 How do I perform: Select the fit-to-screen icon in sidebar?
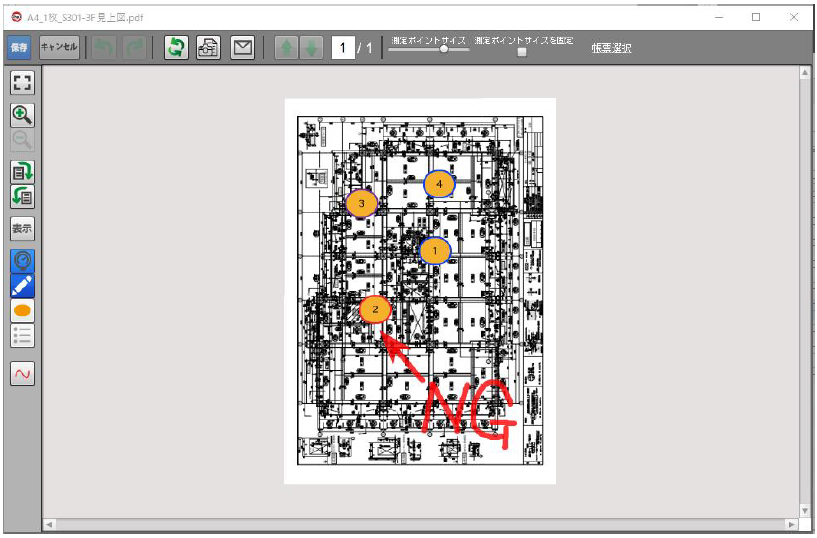(22, 83)
